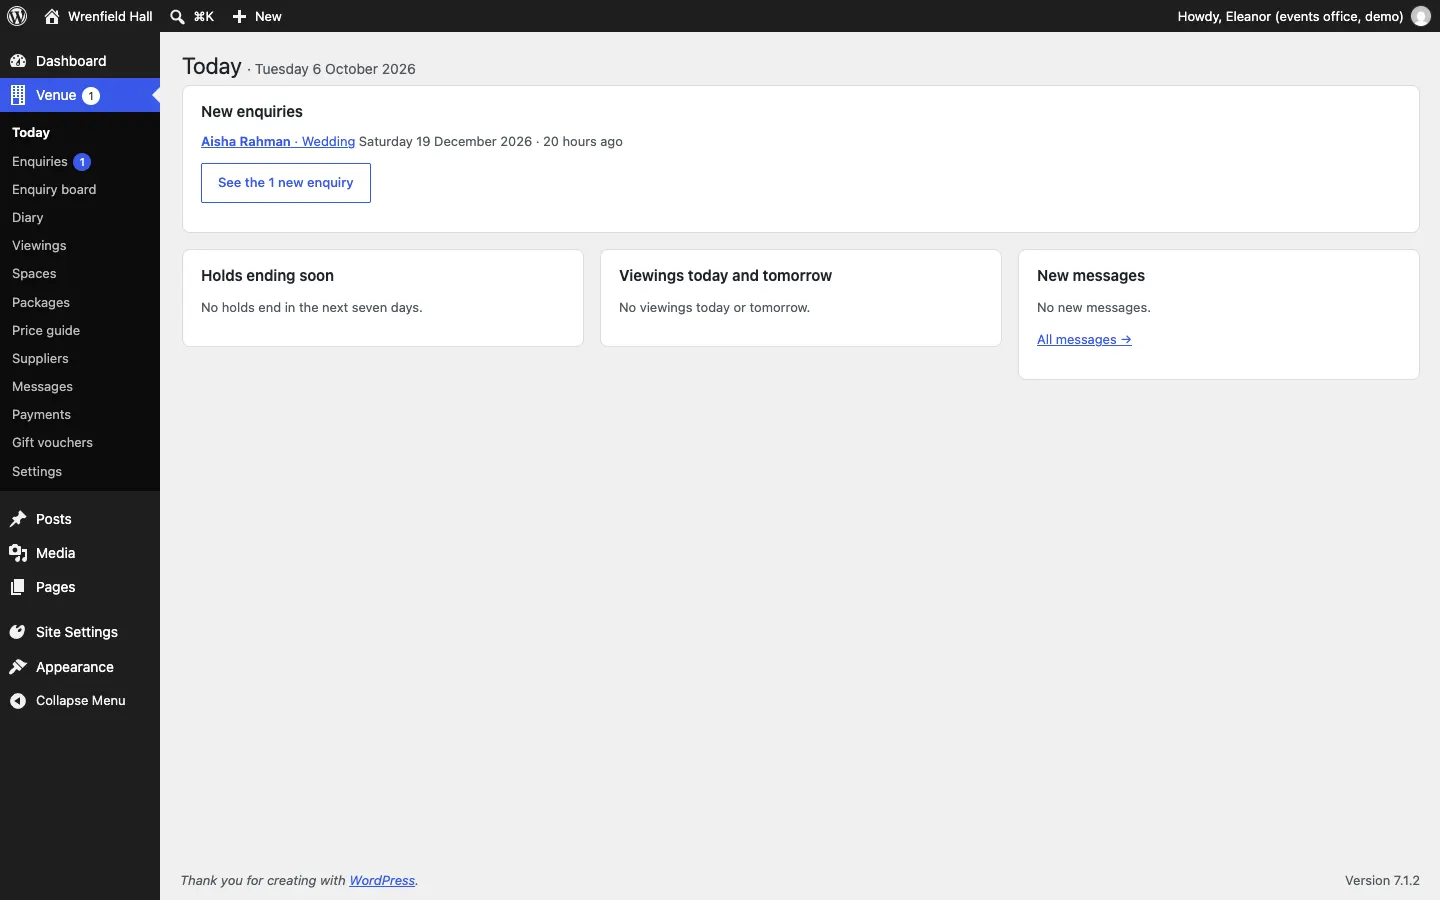Open Venue Settings submenu item
1440x900 pixels.
(x=37, y=472)
